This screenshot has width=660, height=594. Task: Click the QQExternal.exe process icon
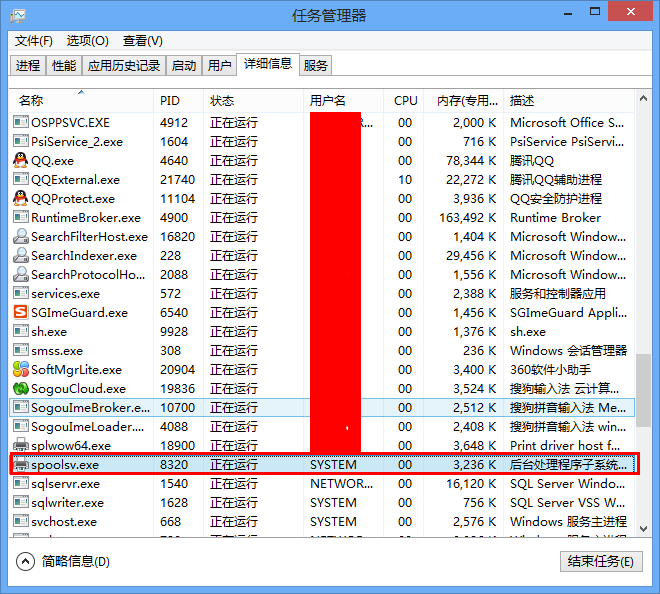pos(20,179)
